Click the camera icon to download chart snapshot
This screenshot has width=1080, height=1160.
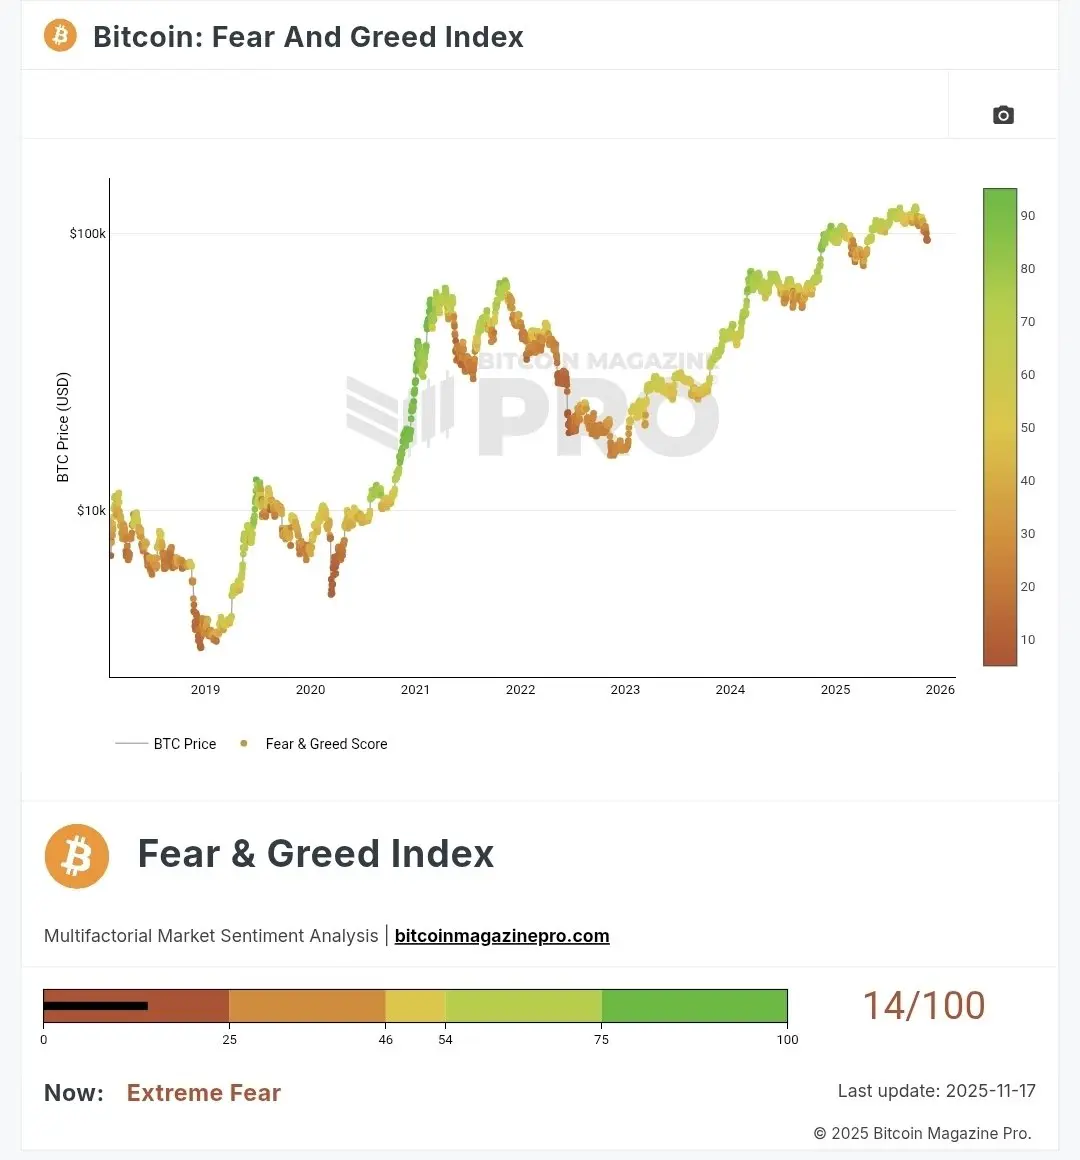(1003, 115)
